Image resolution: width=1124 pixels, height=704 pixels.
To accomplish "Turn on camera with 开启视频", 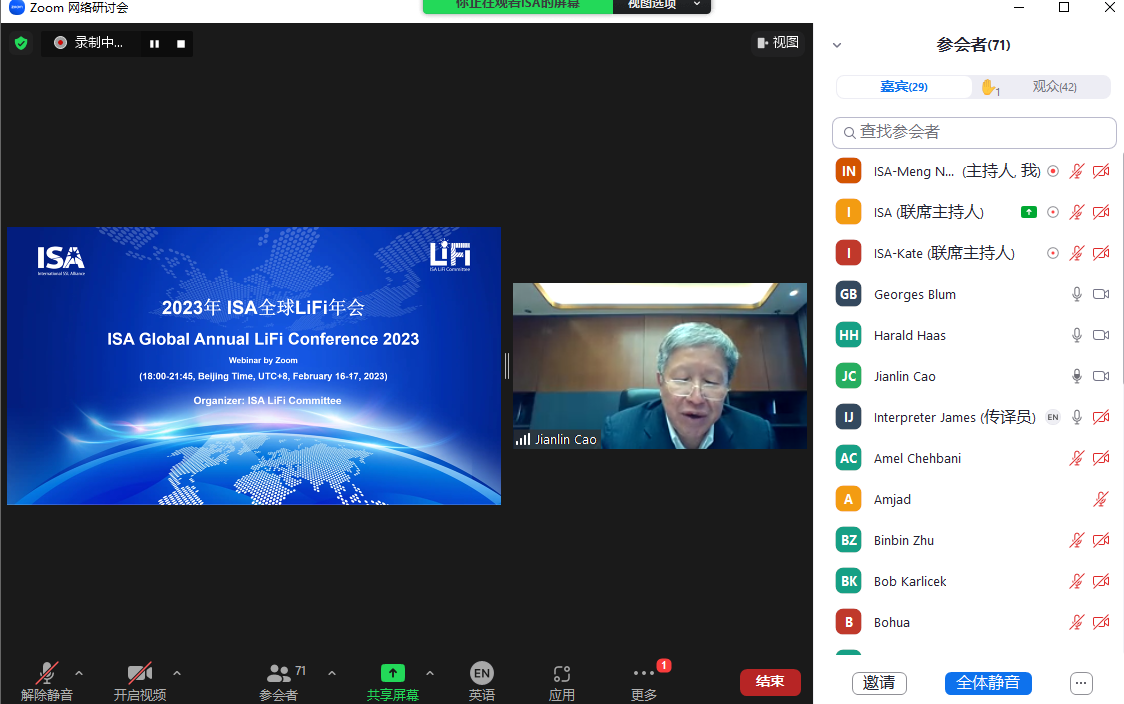I will tap(140, 674).
